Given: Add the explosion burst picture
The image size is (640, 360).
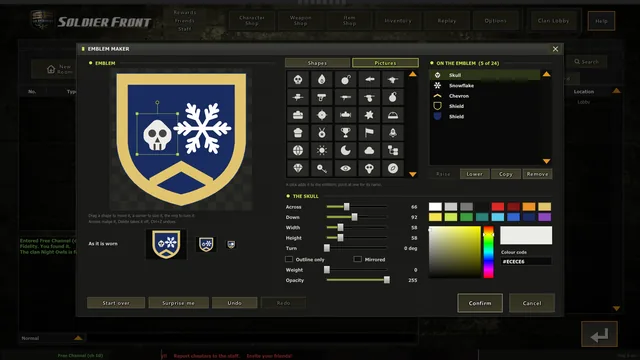Looking at the screenshot, I should 369,115.
